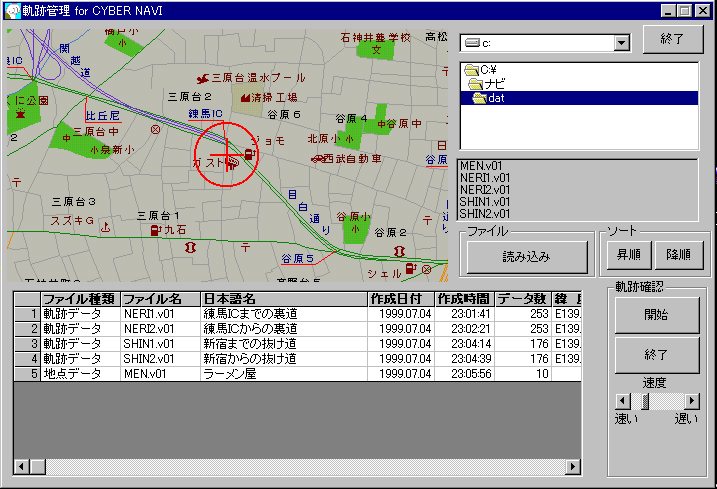Viewport: 717px width, 489px height.
Task: Sort ascending with 昇順 button
Action: pos(629,255)
